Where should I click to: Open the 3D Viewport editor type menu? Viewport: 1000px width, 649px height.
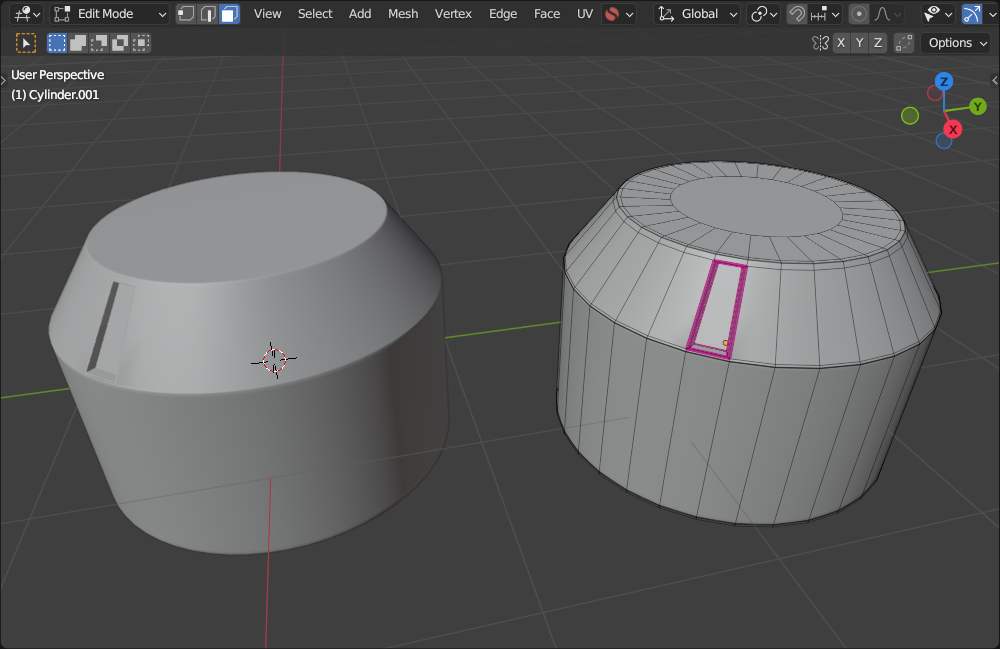tap(27, 13)
